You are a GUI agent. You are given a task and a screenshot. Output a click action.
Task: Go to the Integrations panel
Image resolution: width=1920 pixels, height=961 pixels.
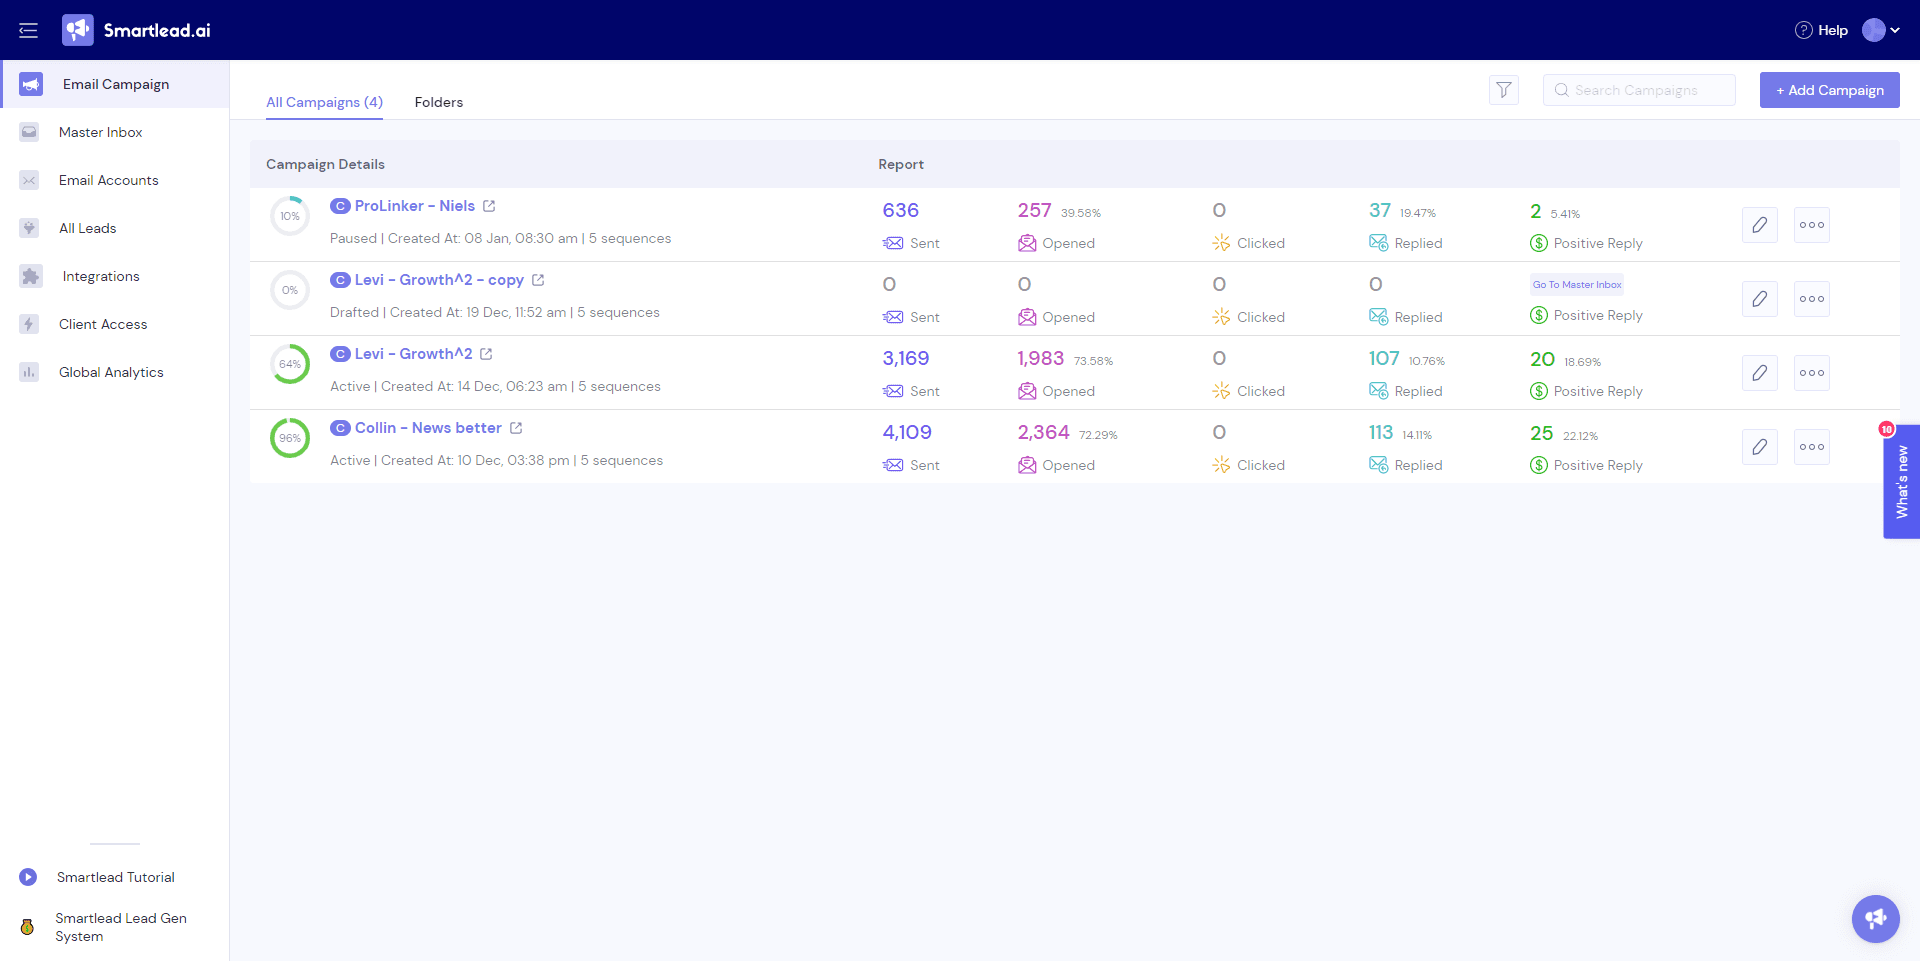(29, 276)
